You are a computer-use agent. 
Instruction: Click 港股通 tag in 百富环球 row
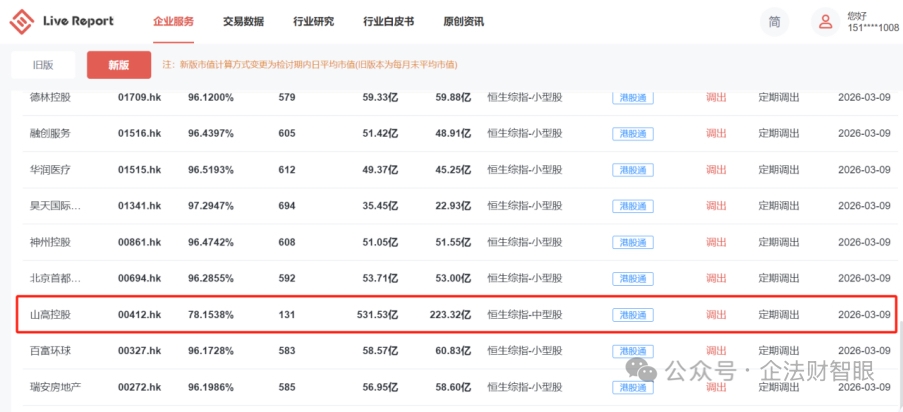coord(633,351)
